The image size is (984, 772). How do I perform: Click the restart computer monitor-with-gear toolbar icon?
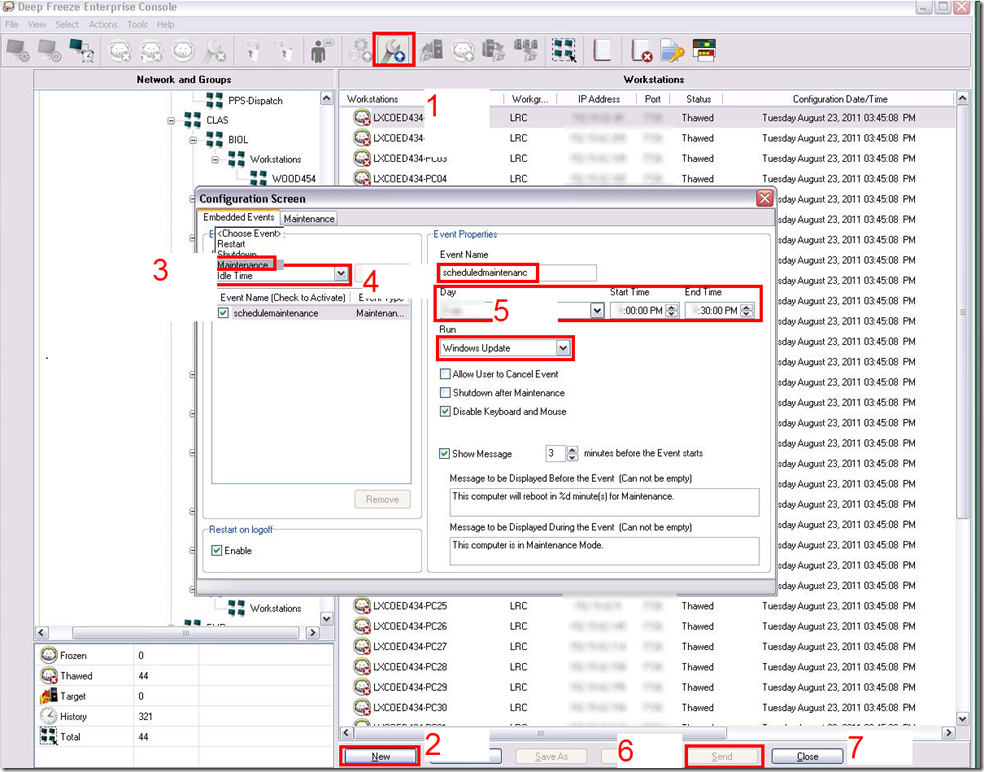click(18, 51)
